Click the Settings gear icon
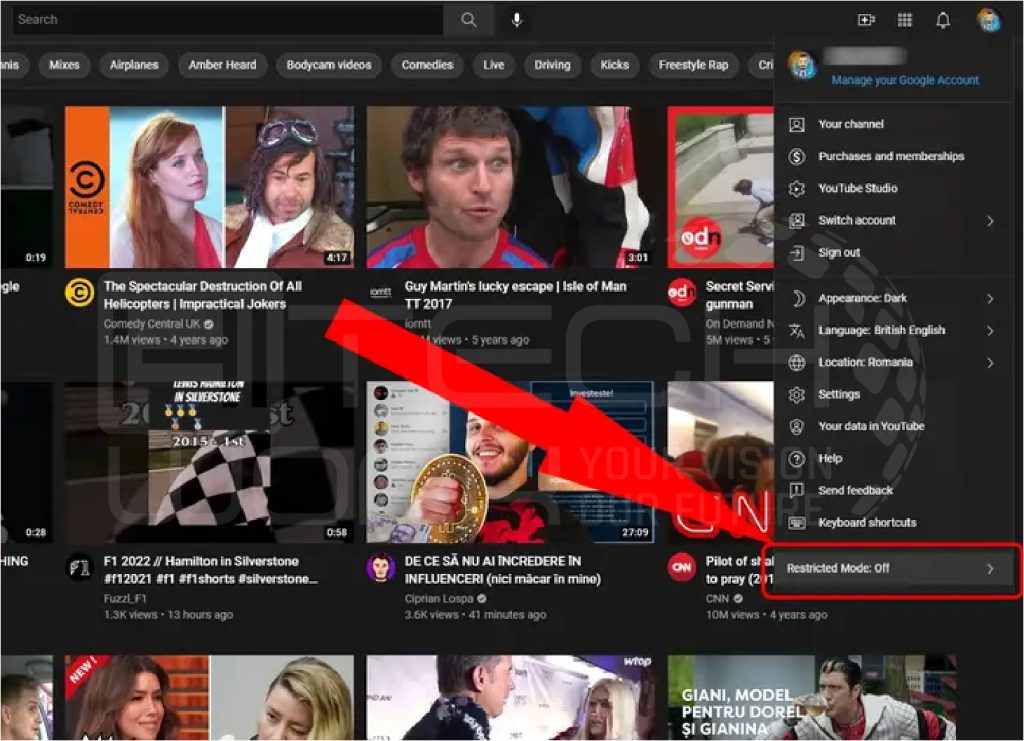The image size is (1024, 741). click(x=797, y=394)
